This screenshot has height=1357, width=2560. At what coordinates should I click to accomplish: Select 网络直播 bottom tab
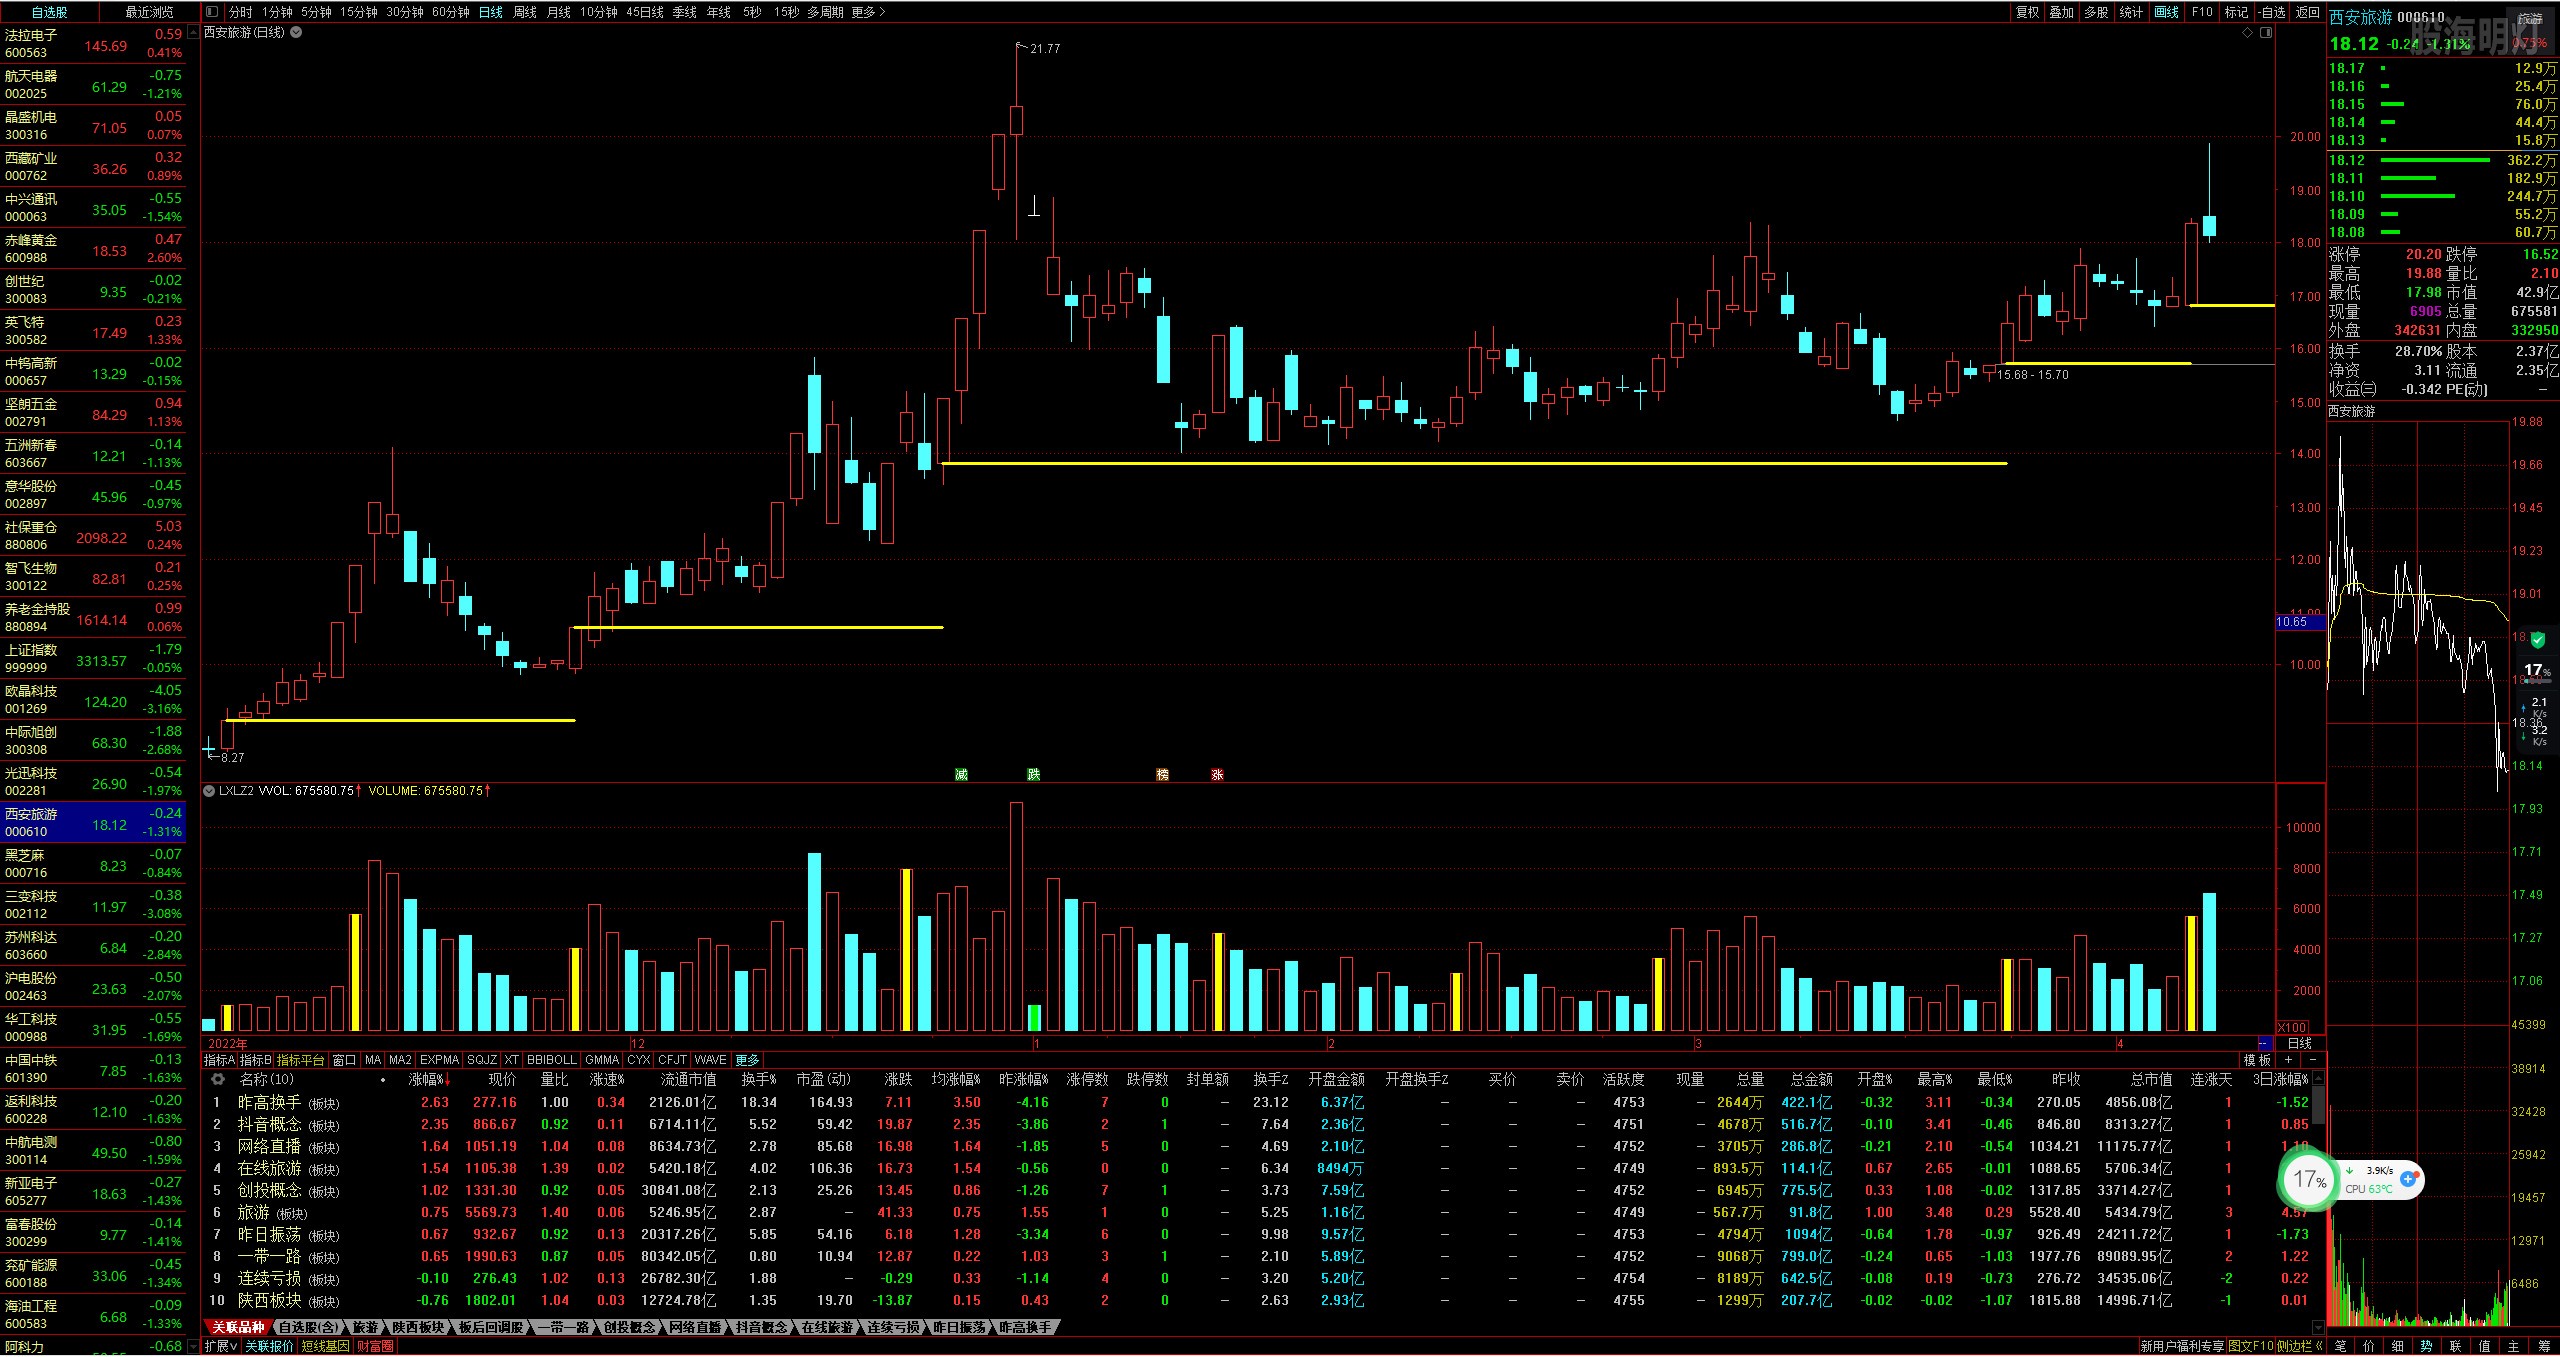coord(695,1327)
